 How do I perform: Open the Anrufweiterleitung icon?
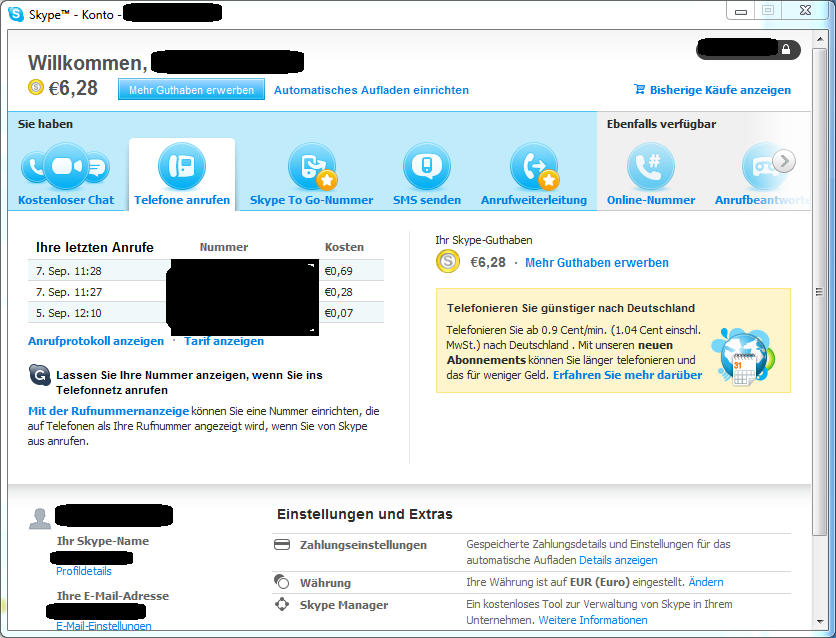533,167
